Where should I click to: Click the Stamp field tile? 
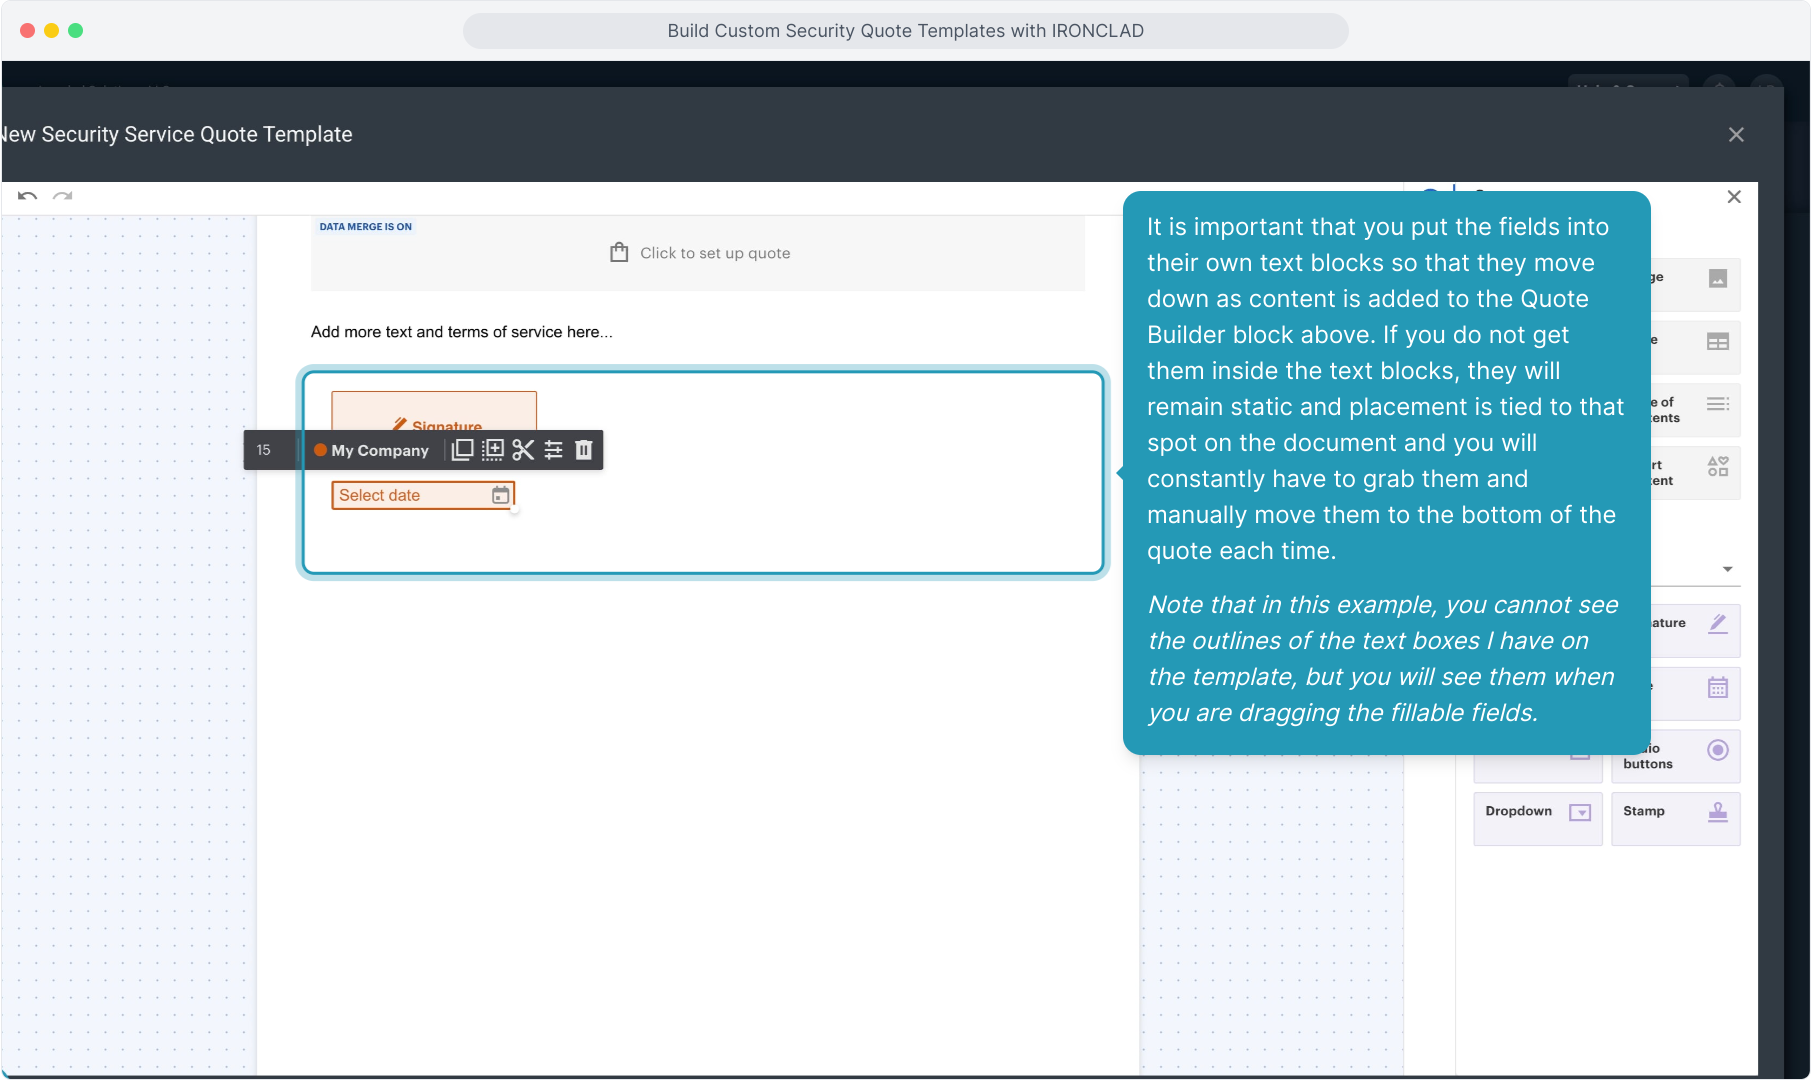click(x=1675, y=818)
